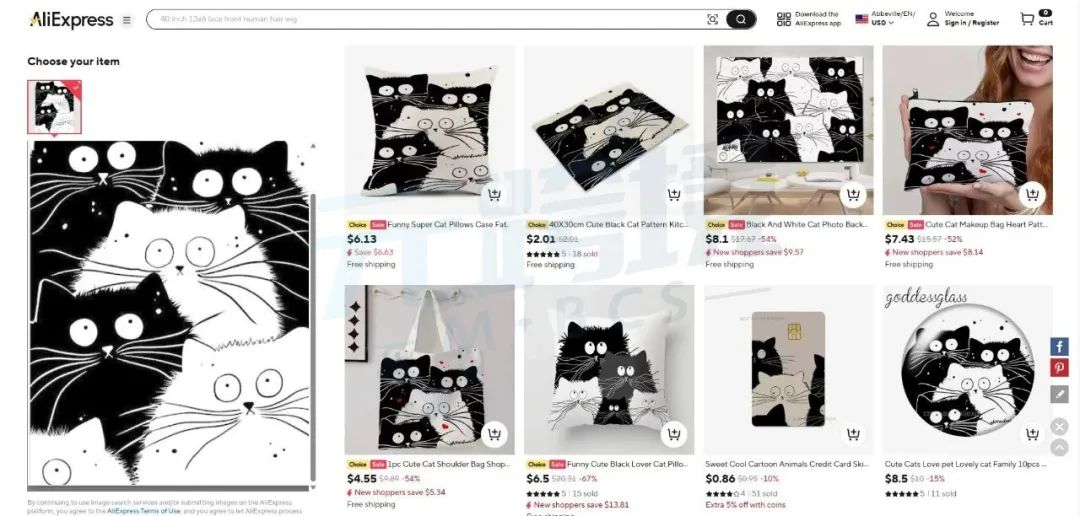Expand the Abbeville/EN/USD region dropdown
Viewport: 1080px width, 516px height.
click(885, 19)
